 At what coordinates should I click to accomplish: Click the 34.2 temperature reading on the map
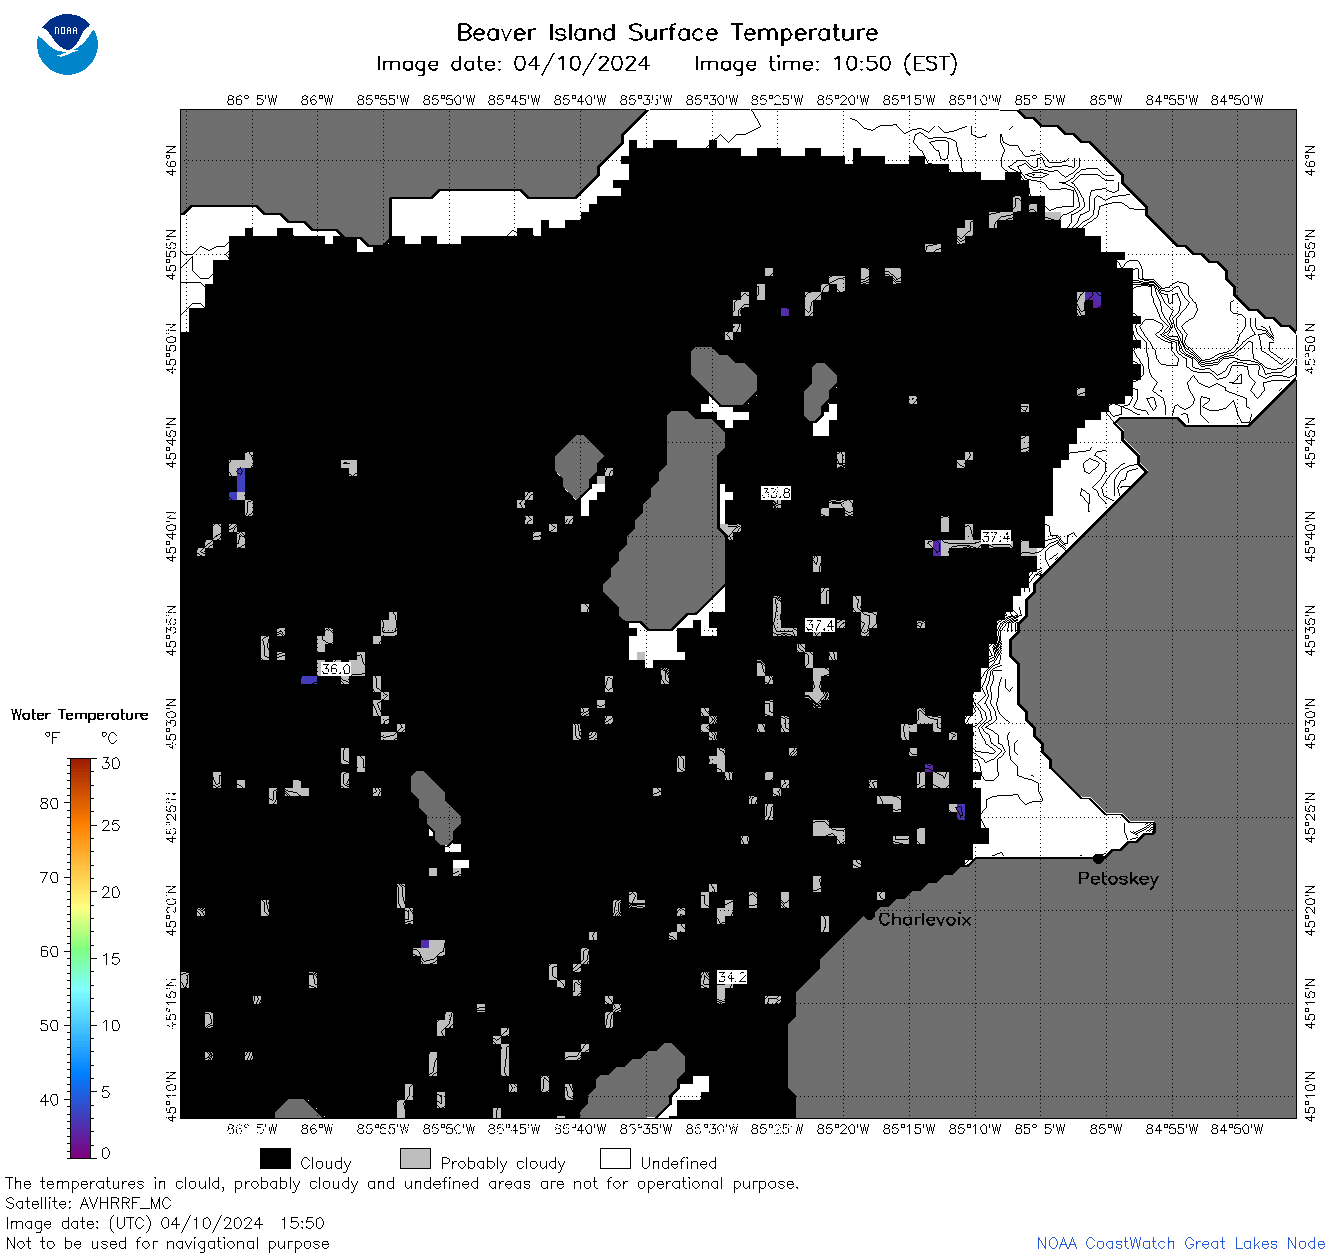tap(732, 977)
